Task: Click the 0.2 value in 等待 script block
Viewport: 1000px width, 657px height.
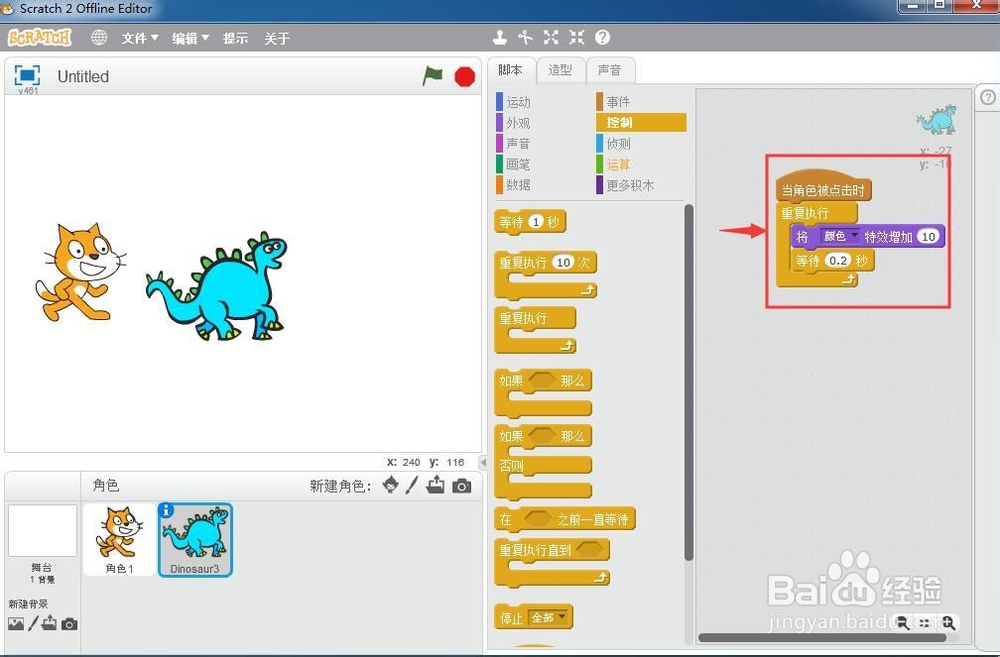Action: click(x=837, y=260)
